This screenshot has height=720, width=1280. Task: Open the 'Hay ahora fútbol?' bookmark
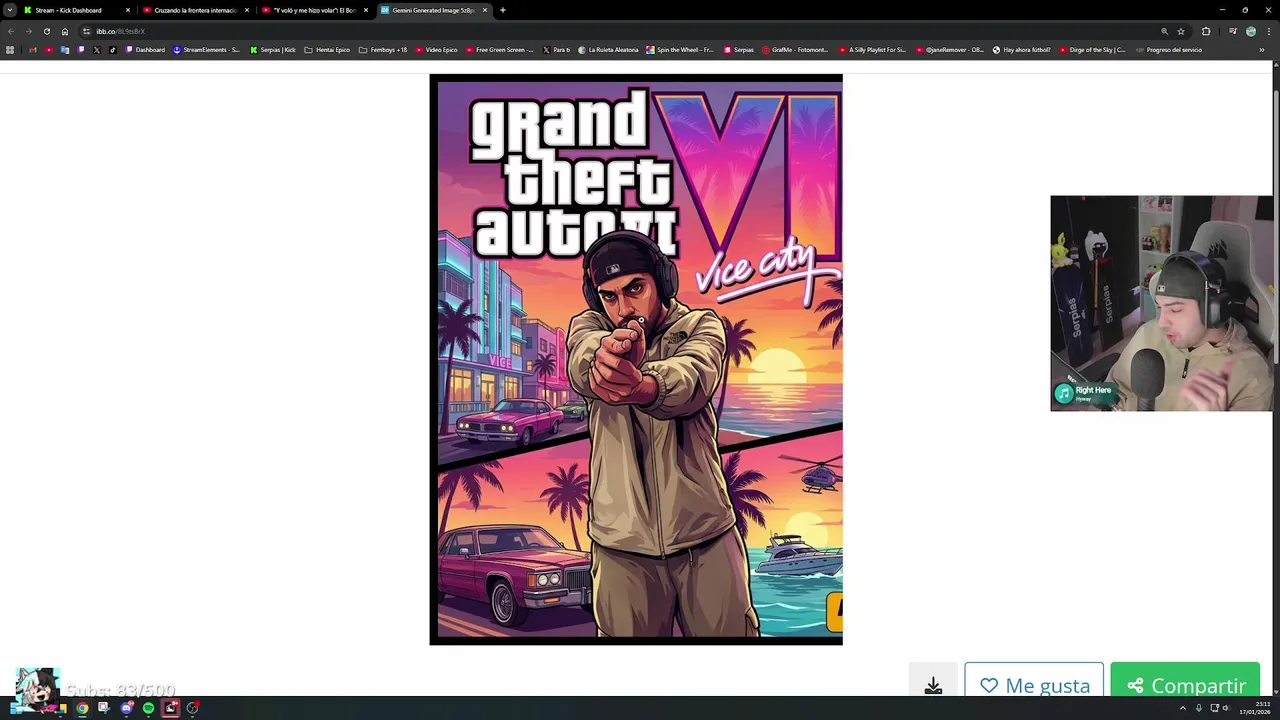pyautogui.click(x=1022, y=49)
